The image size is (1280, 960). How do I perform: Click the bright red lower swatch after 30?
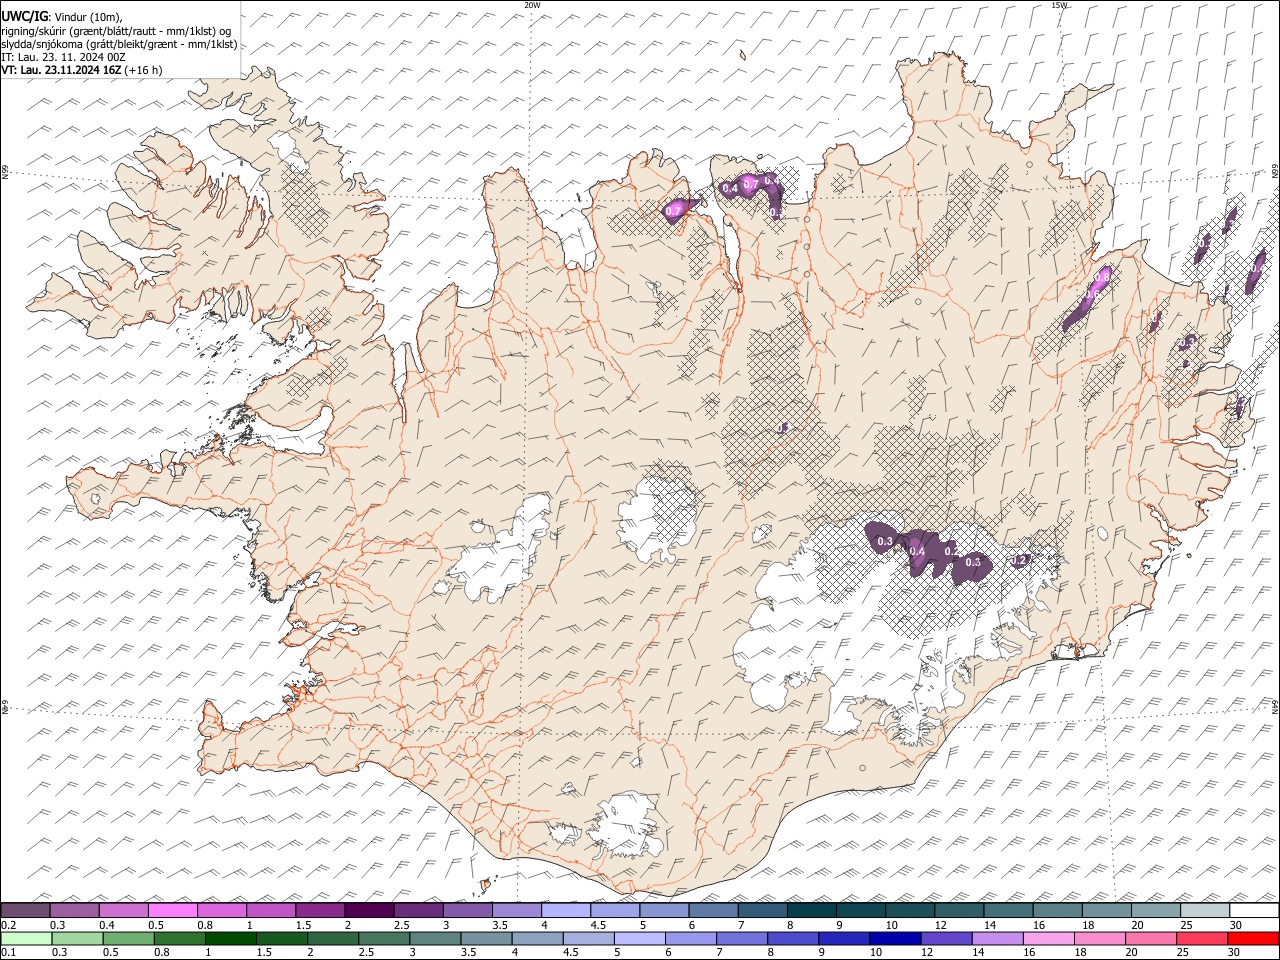point(1252,938)
